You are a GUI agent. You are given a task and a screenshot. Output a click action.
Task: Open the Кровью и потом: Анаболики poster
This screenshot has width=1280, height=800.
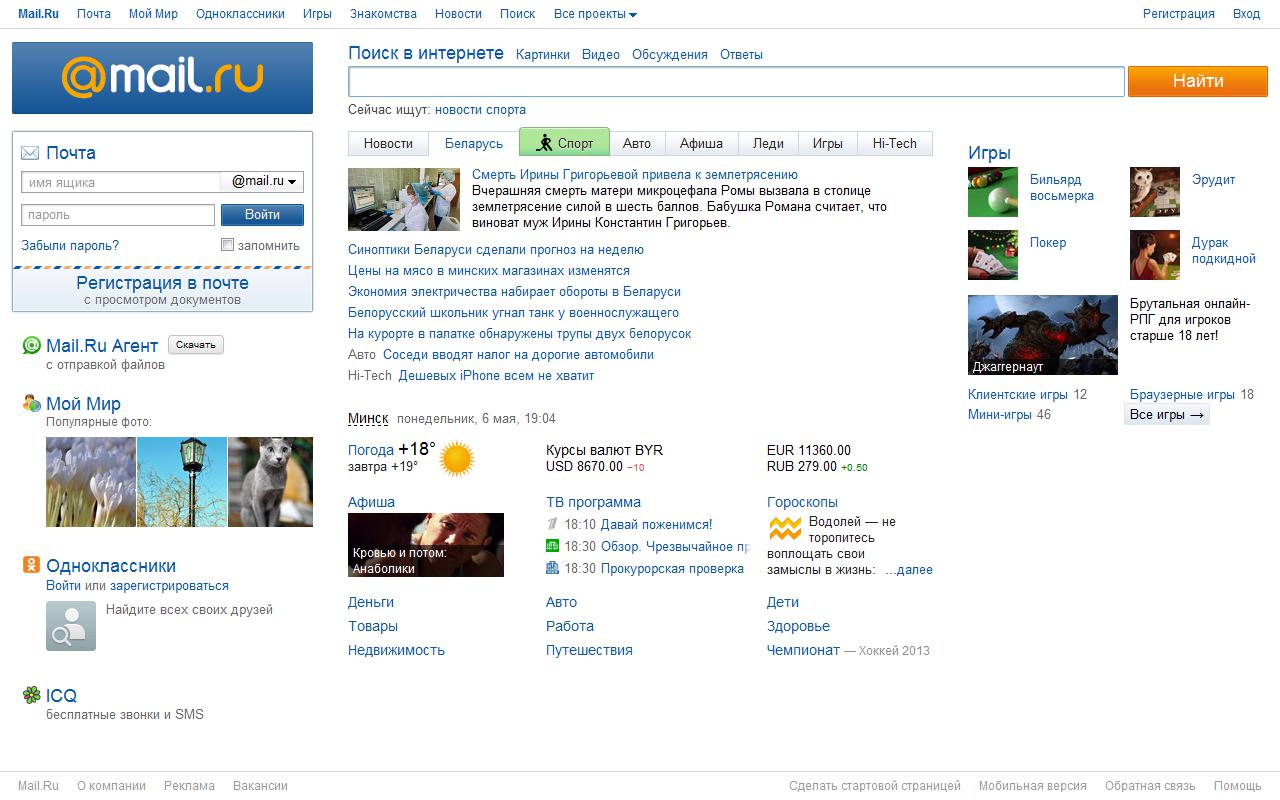point(426,545)
